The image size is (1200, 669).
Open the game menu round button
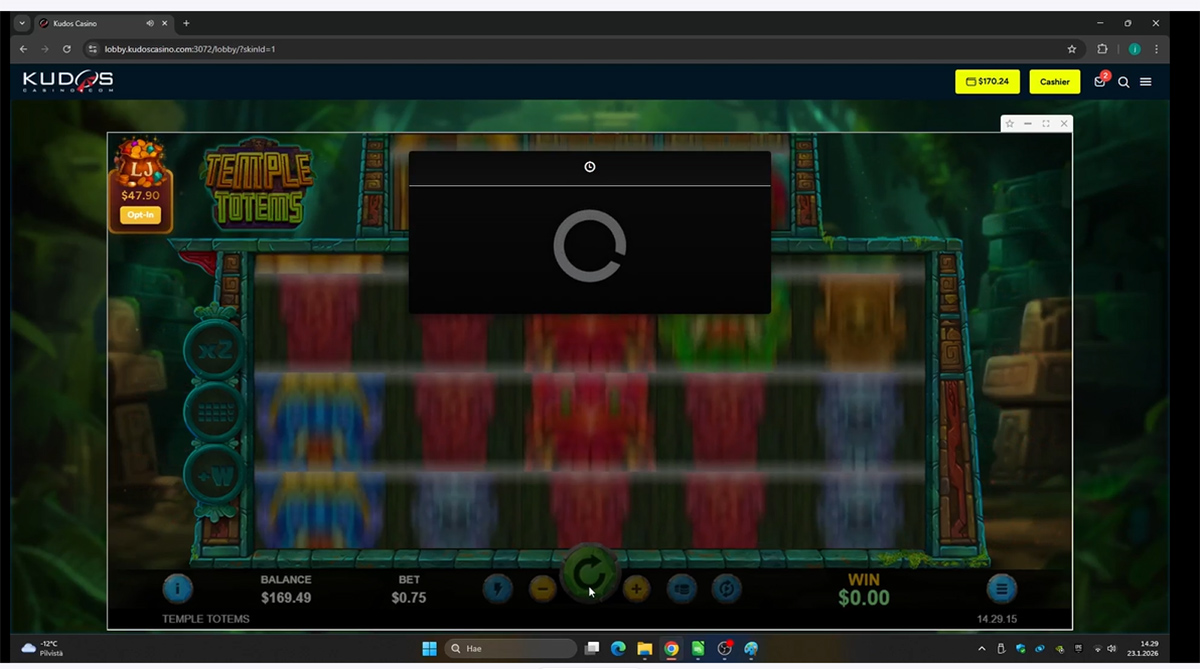point(1001,589)
